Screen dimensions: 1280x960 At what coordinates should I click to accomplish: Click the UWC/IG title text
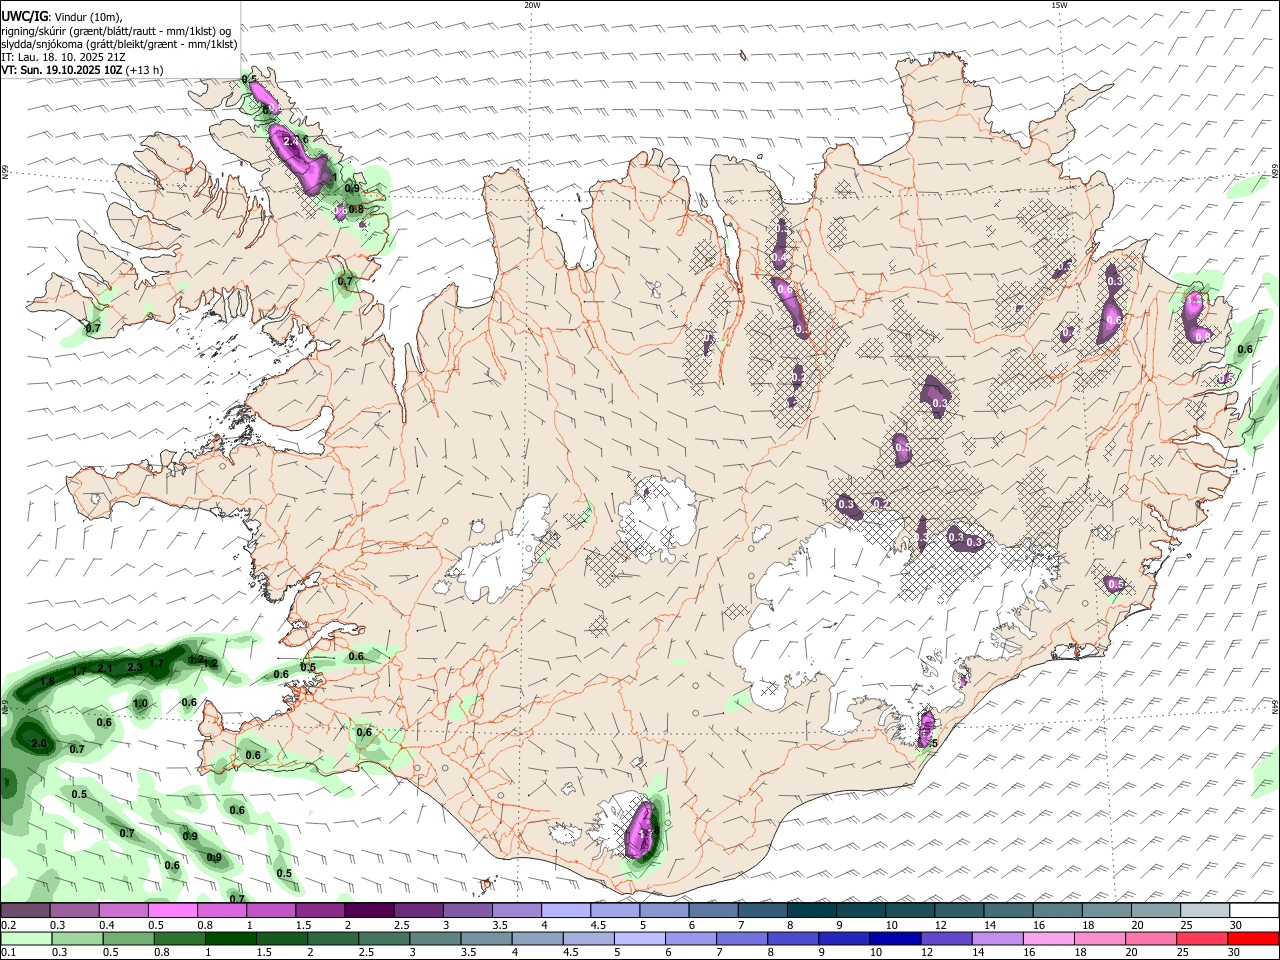point(24,17)
